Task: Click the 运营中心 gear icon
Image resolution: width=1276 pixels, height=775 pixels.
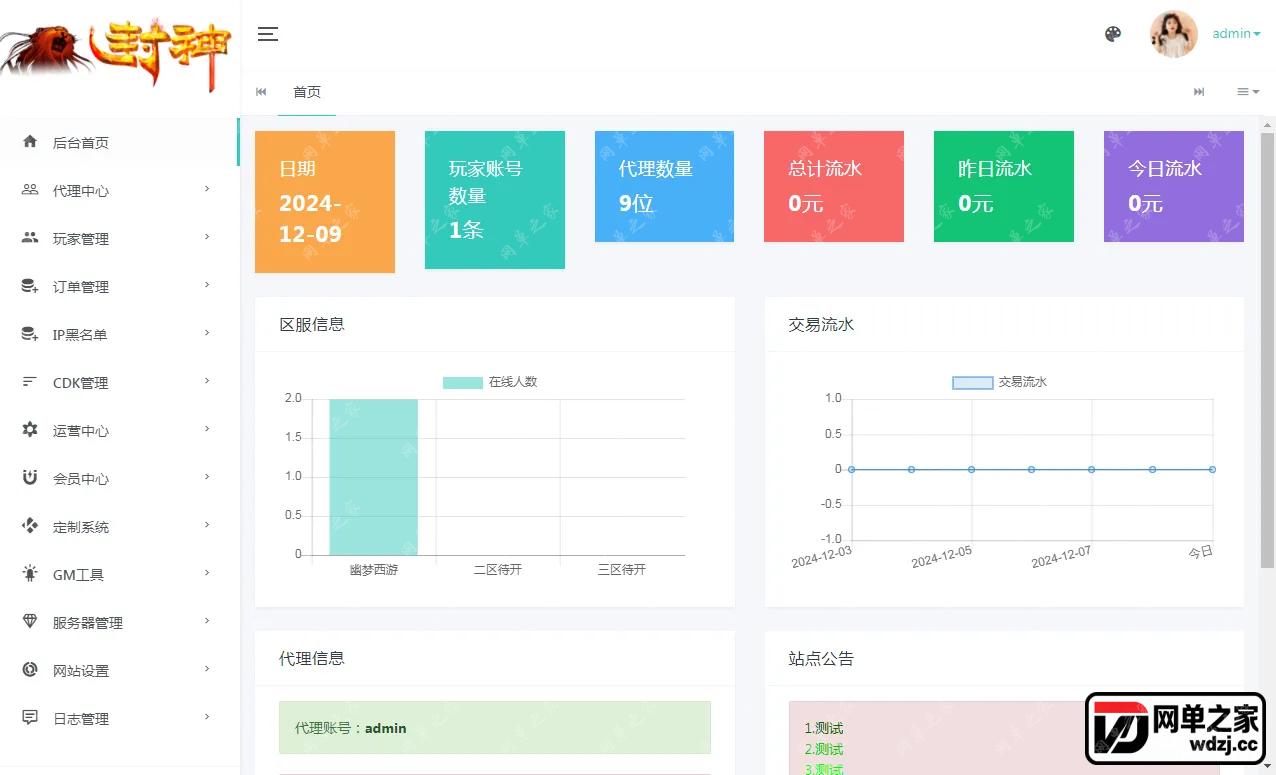Action: pos(30,430)
